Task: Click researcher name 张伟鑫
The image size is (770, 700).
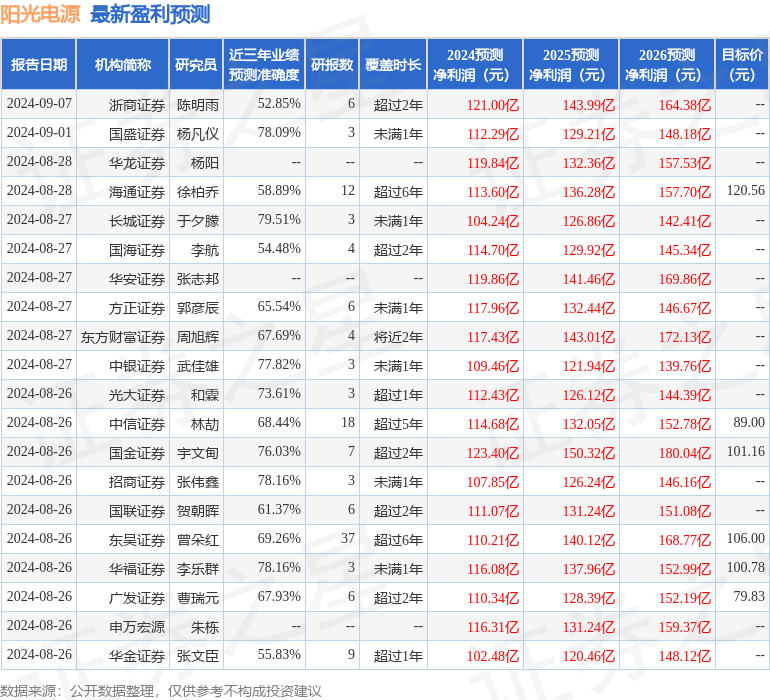Action: pyautogui.click(x=197, y=482)
